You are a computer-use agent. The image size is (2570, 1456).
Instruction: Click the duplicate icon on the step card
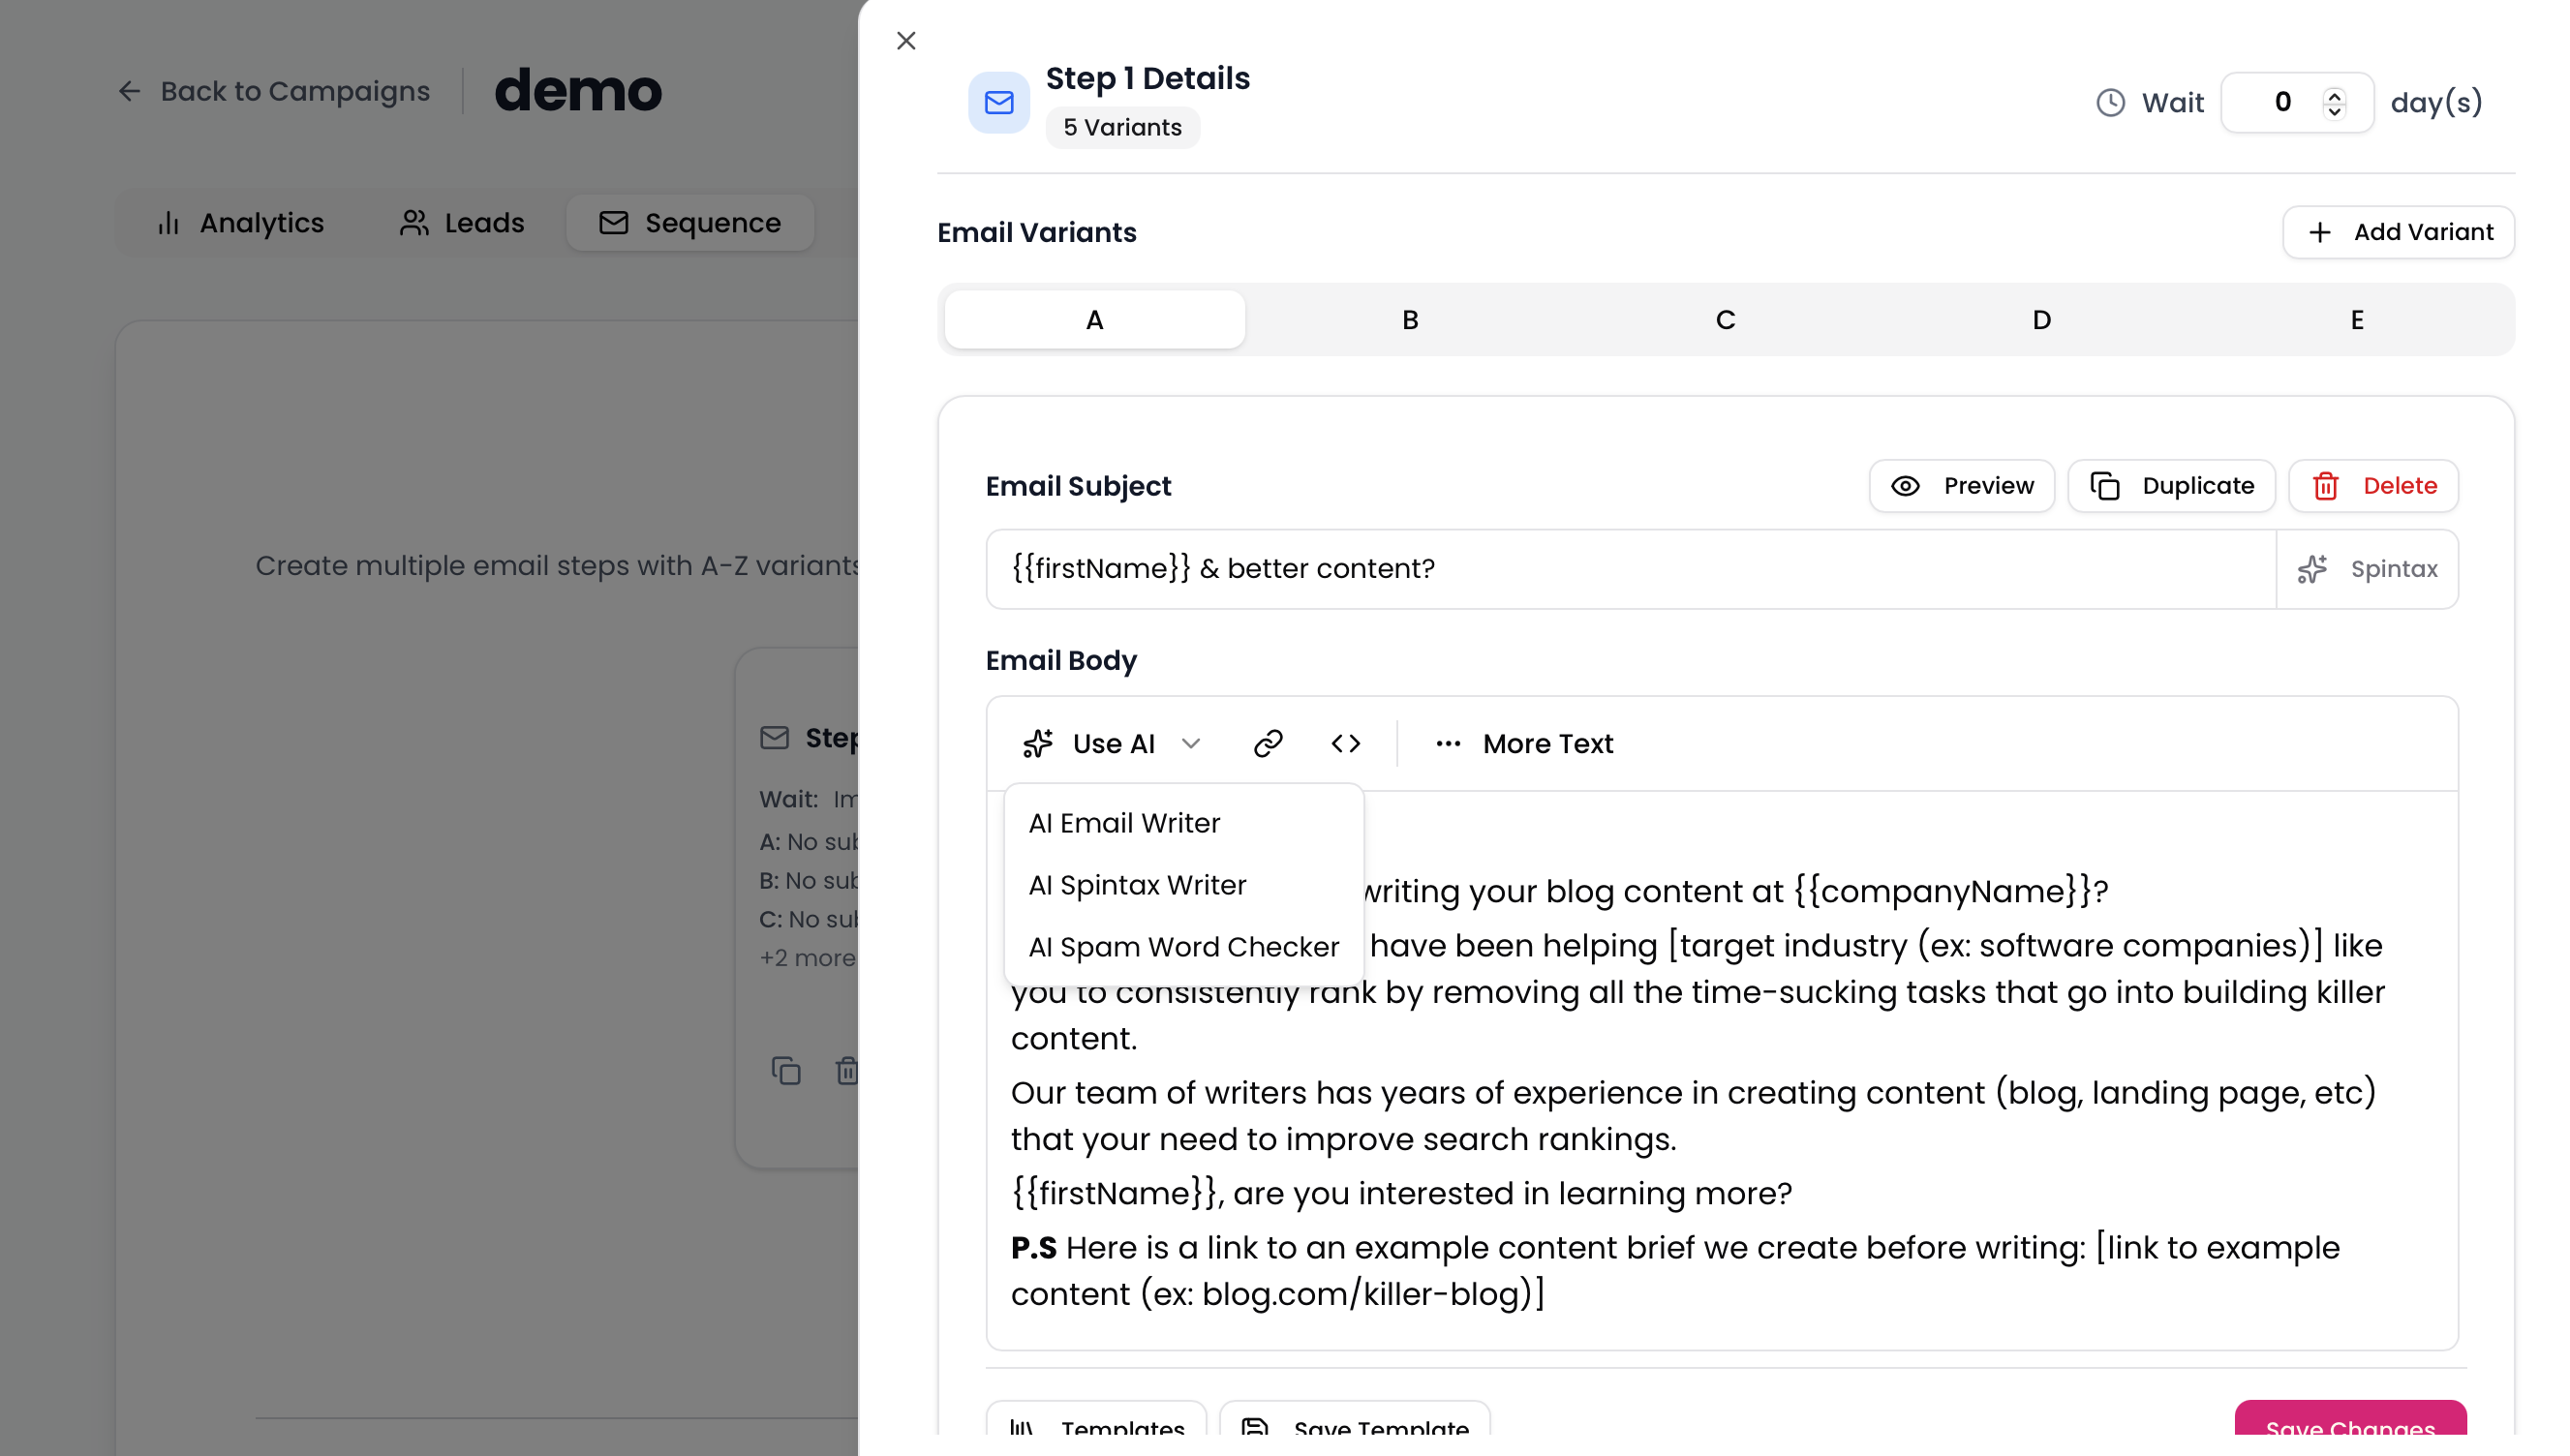pos(786,1070)
